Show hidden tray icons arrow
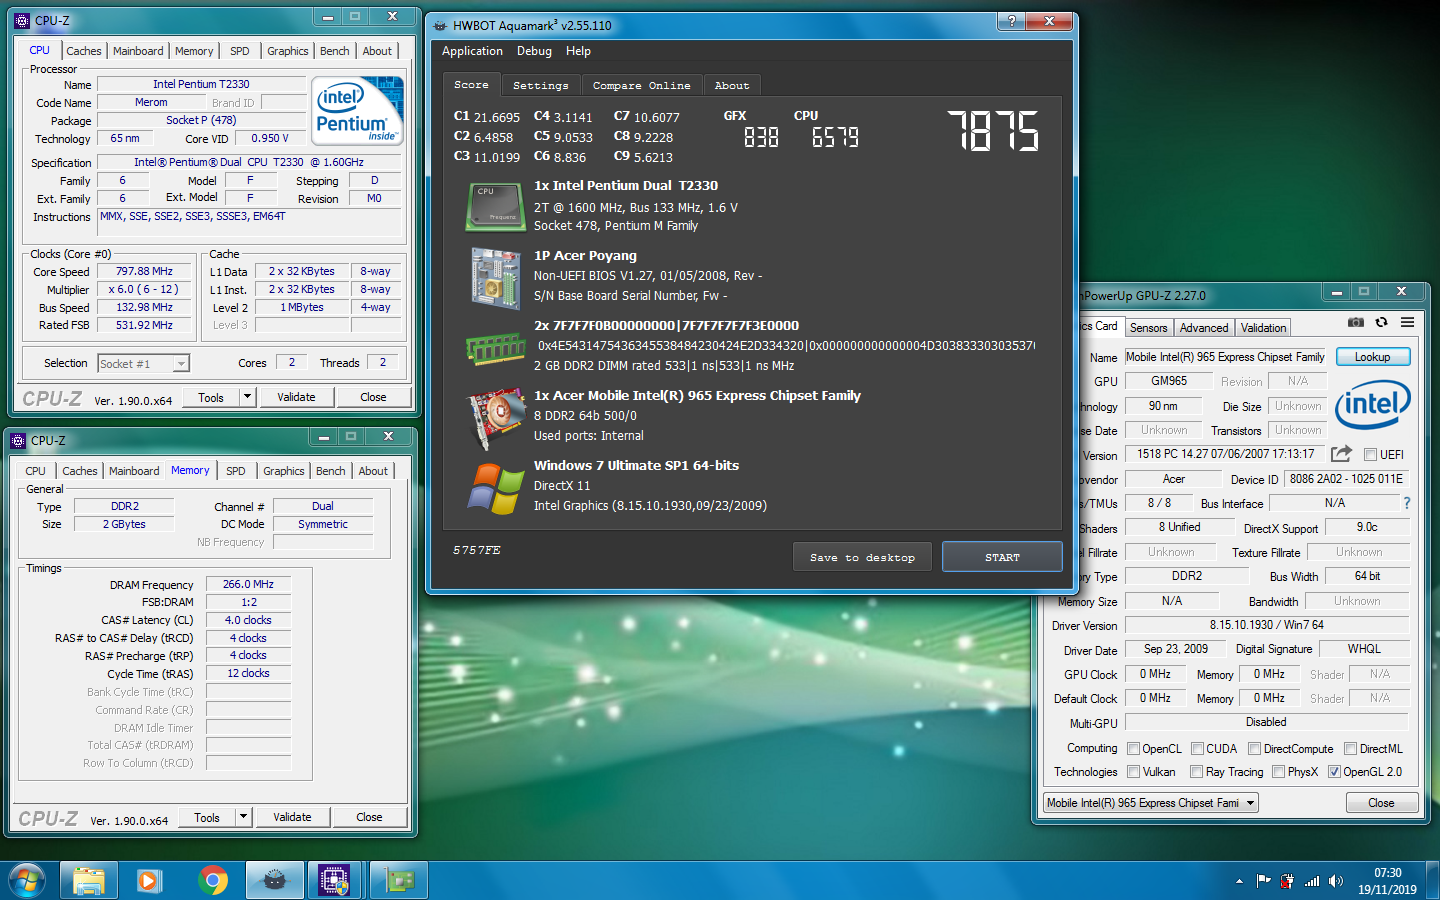1440x900 pixels. pos(1239,881)
